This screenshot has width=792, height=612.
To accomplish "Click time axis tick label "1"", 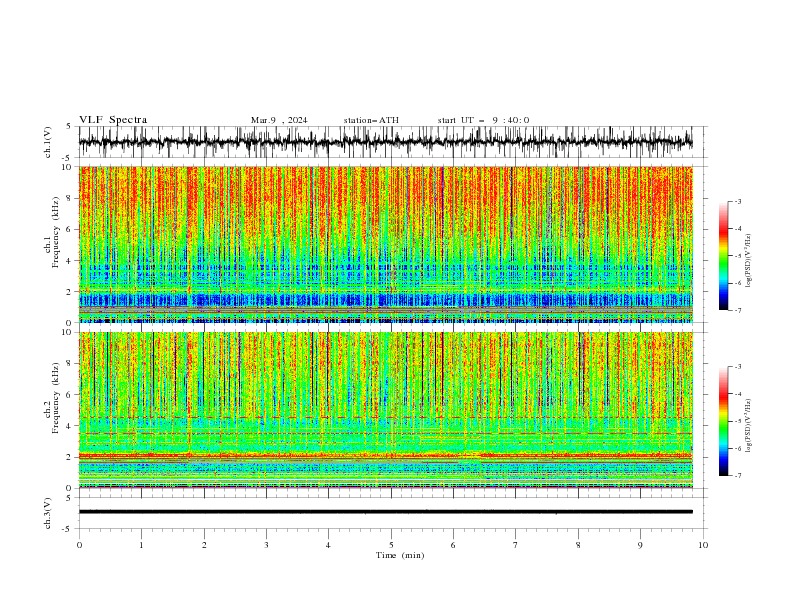I will click(x=141, y=545).
